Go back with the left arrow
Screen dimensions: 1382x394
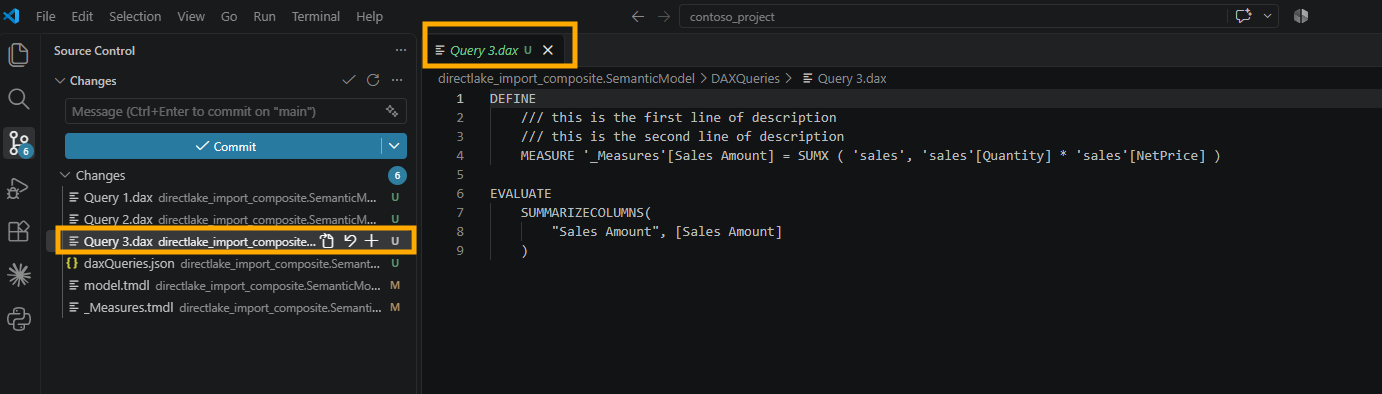coord(638,16)
